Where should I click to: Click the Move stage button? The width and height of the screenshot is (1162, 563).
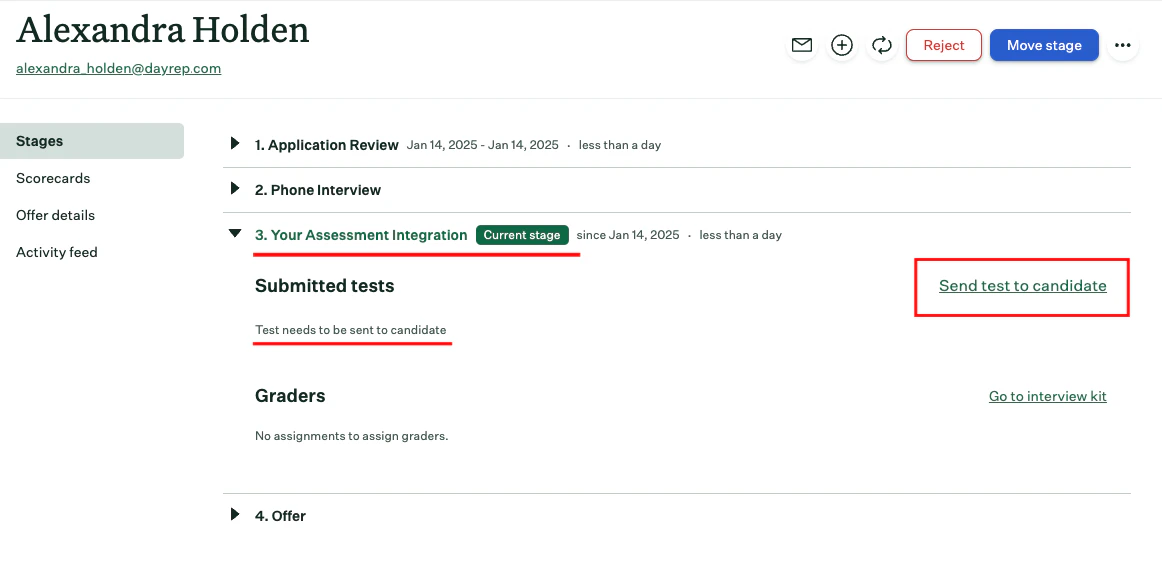click(x=1044, y=45)
